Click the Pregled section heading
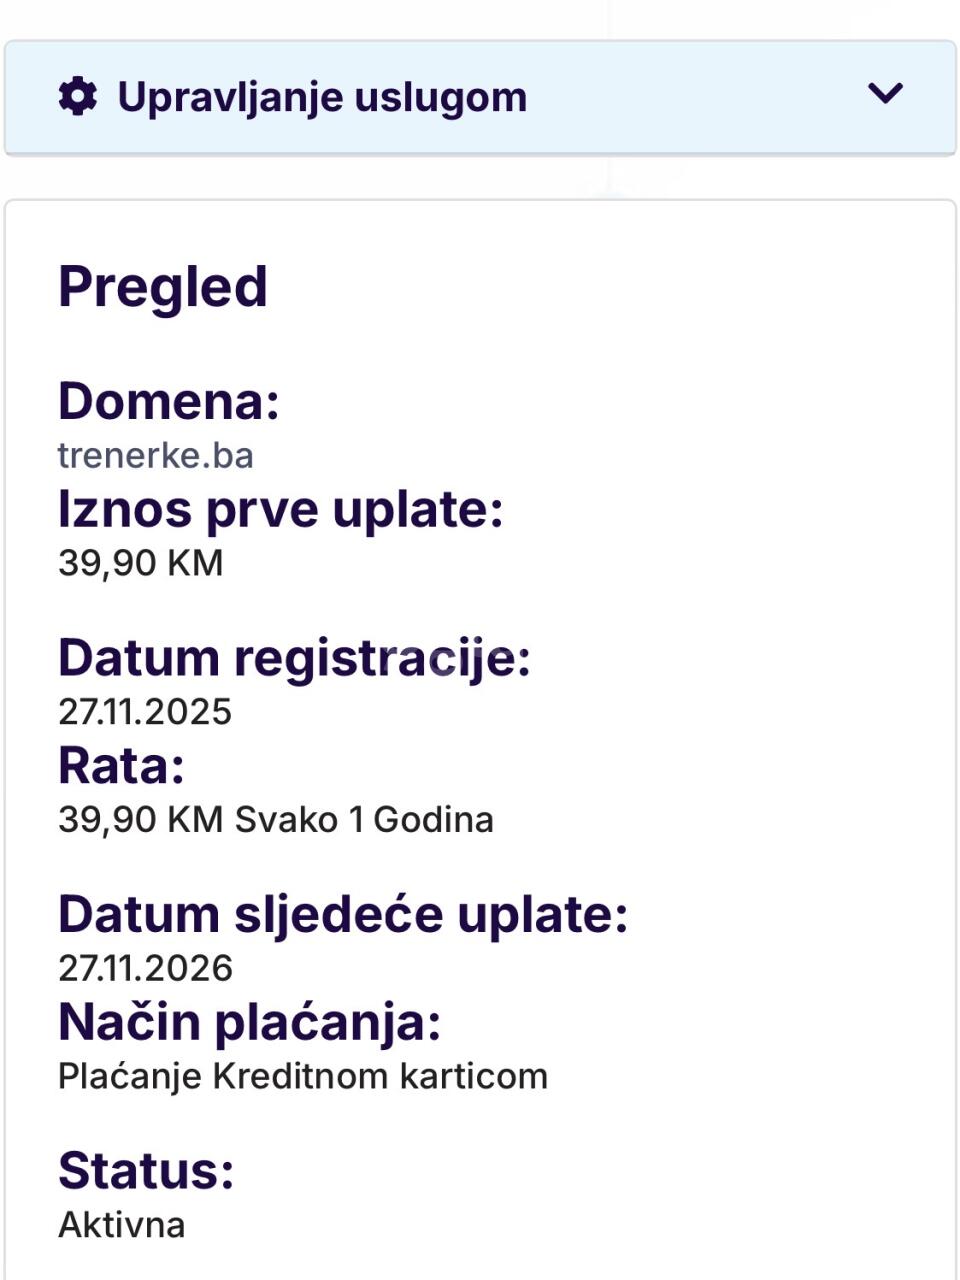Viewport: 960px width, 1280px height. [x=163, y=287]
